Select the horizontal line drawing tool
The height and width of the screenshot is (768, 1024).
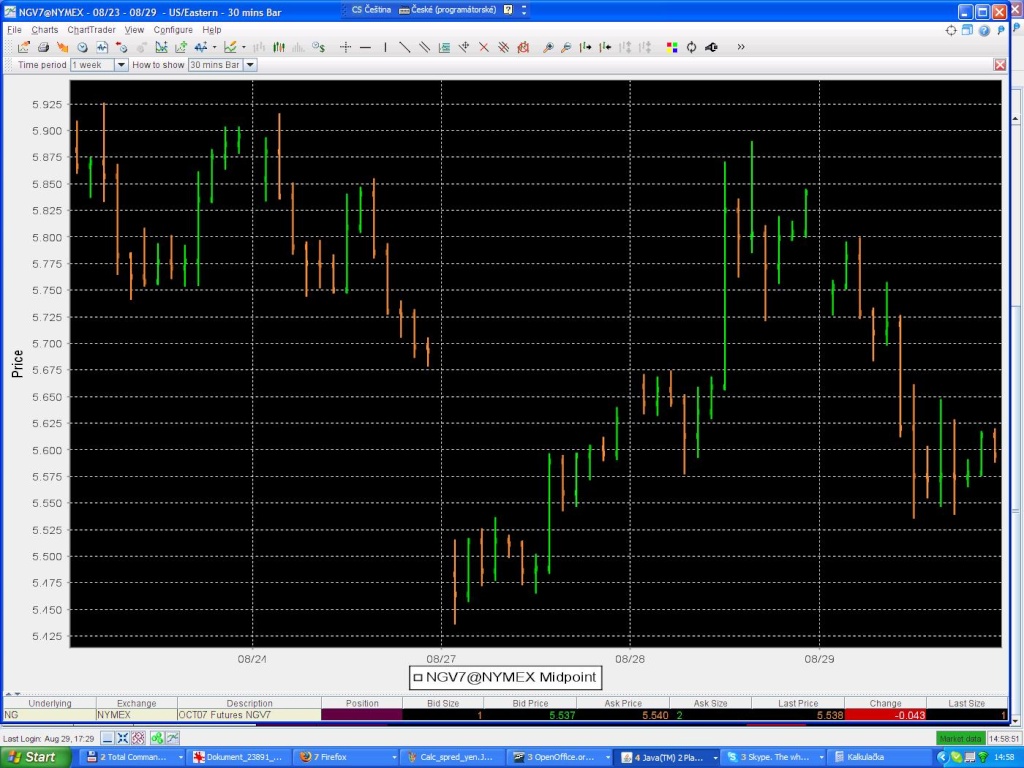[365, 47]
